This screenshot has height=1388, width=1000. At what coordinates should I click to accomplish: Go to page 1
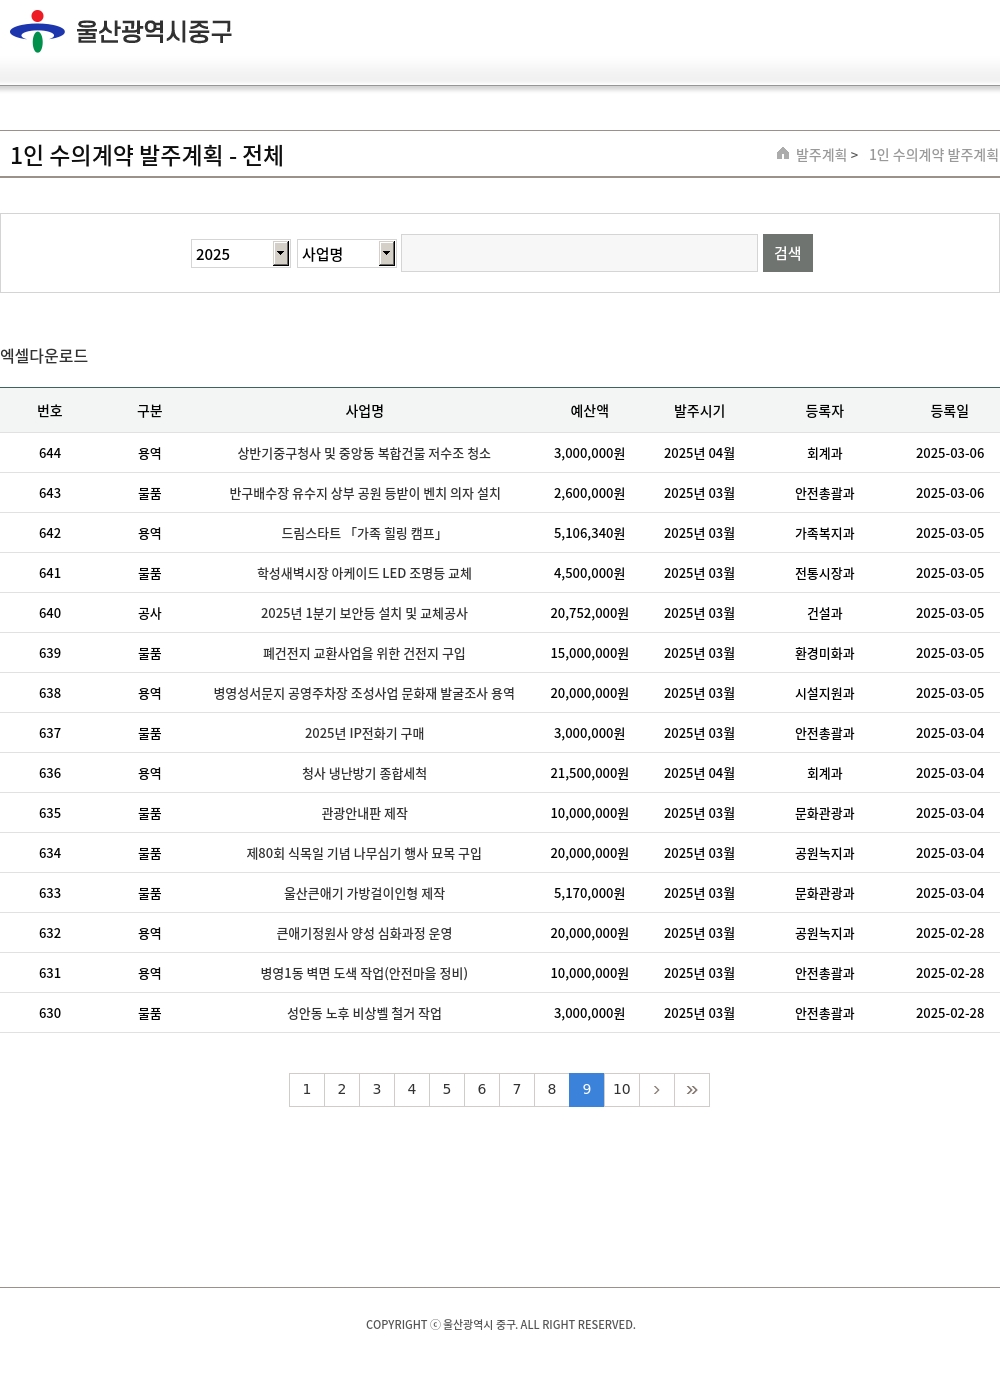coord(307,1090)
